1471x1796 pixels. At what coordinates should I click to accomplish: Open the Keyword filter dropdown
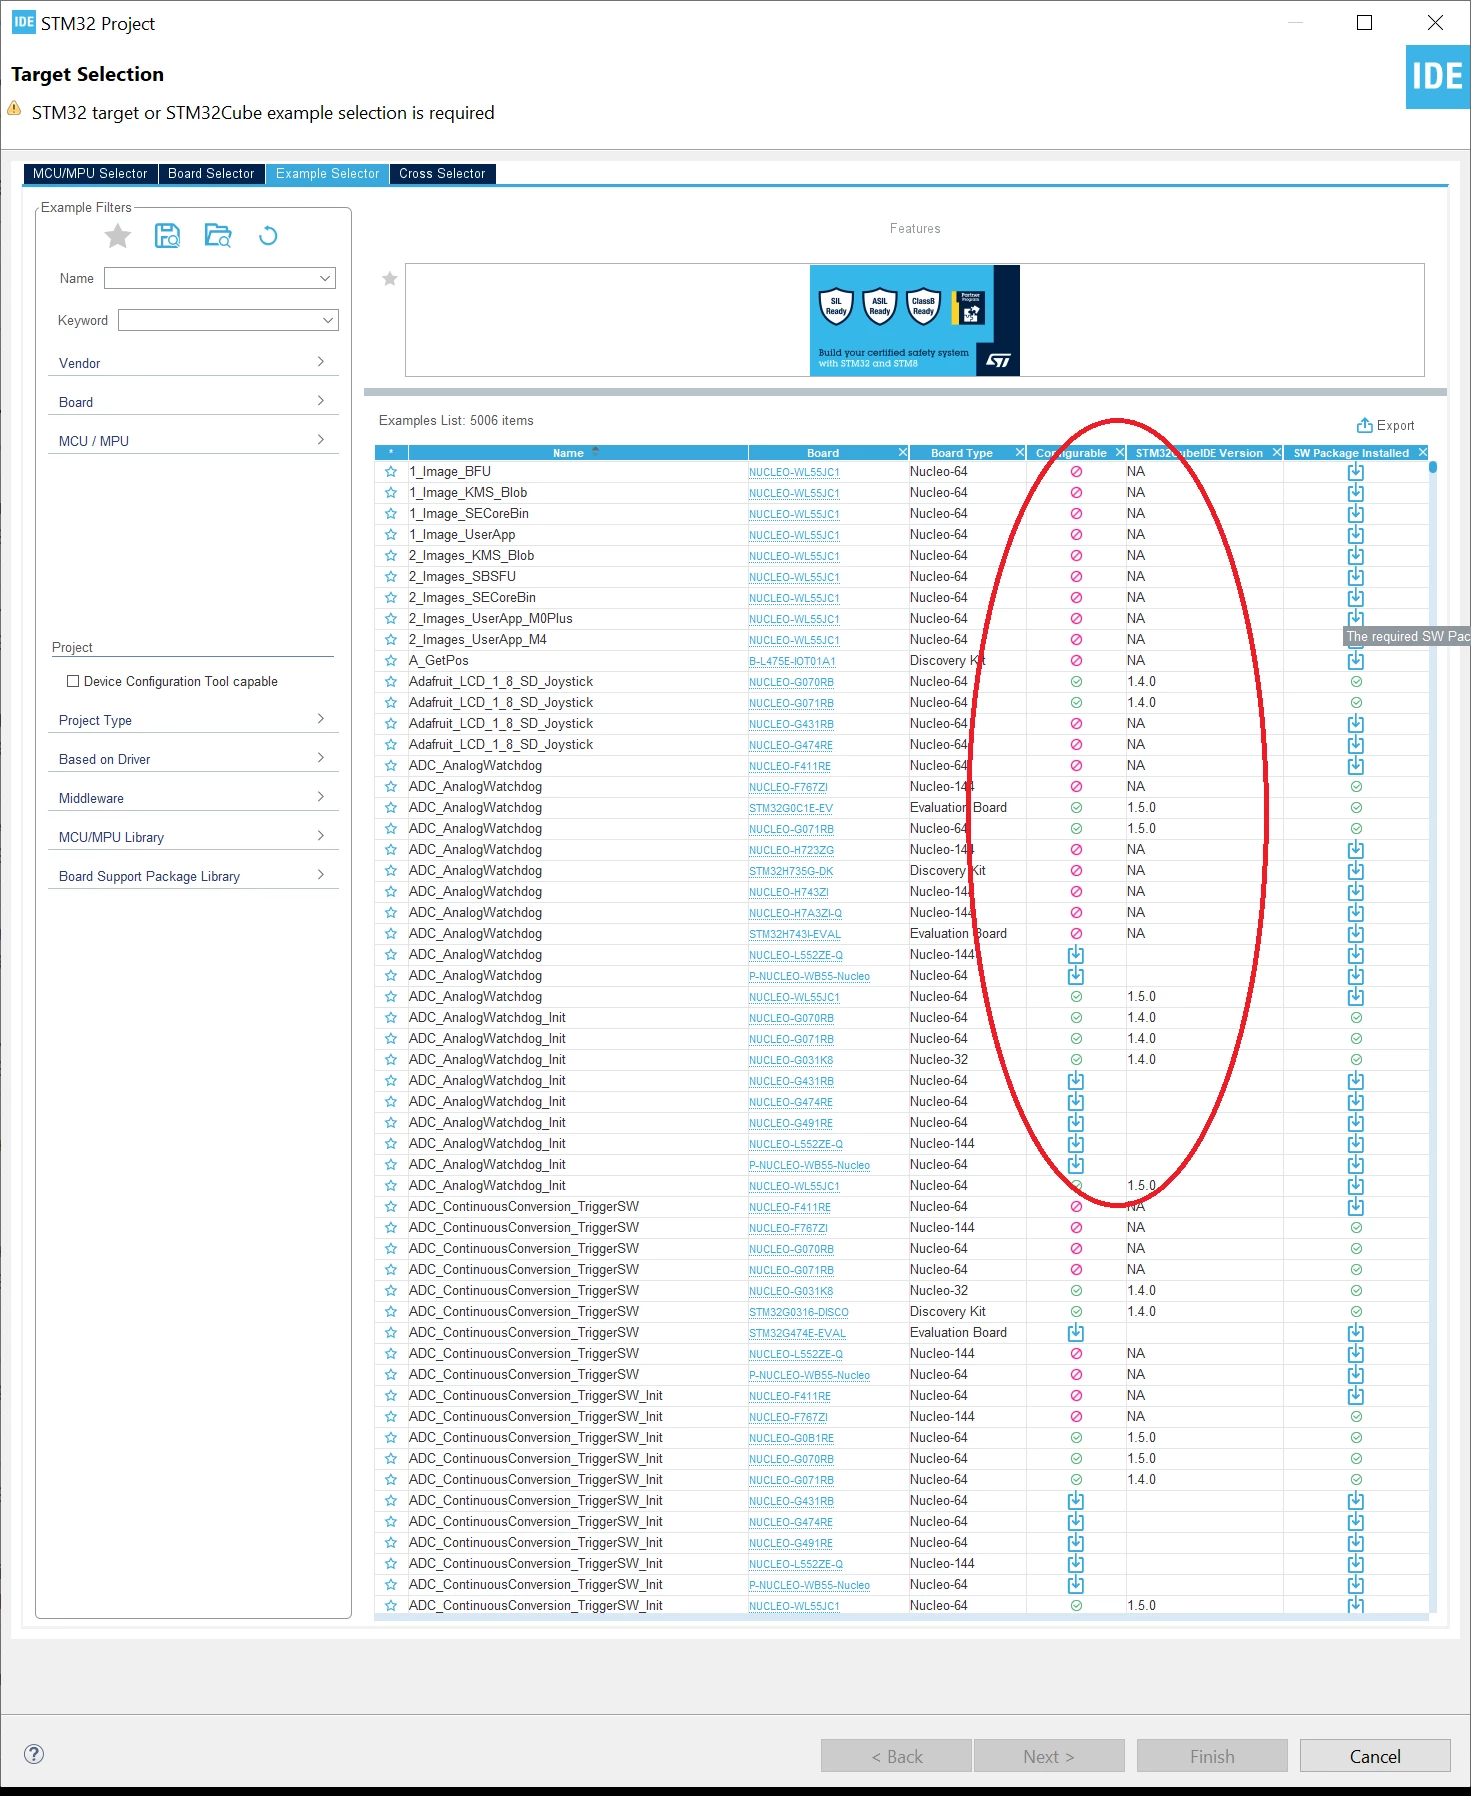point(328,321)
